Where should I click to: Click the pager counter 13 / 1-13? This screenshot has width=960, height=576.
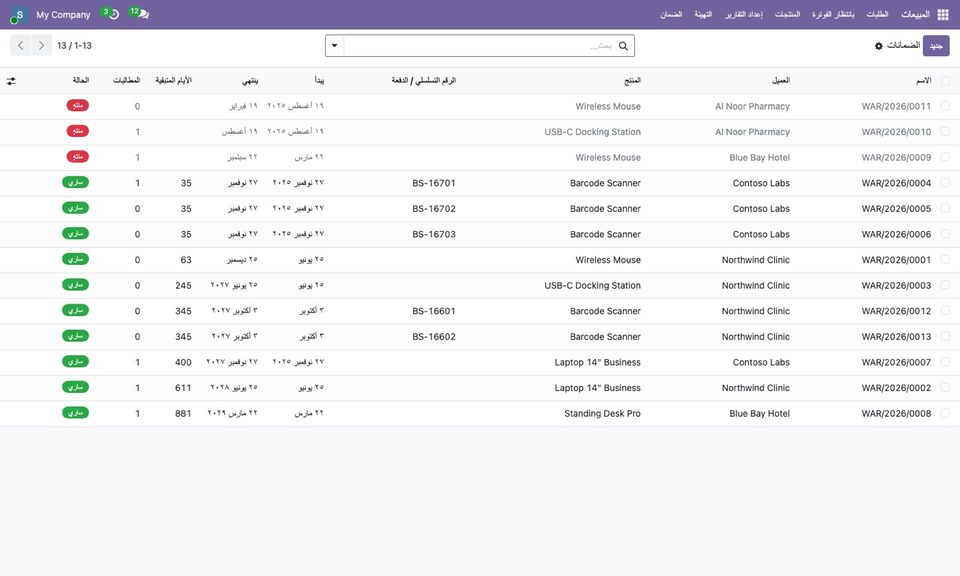[x=74, y=46]
